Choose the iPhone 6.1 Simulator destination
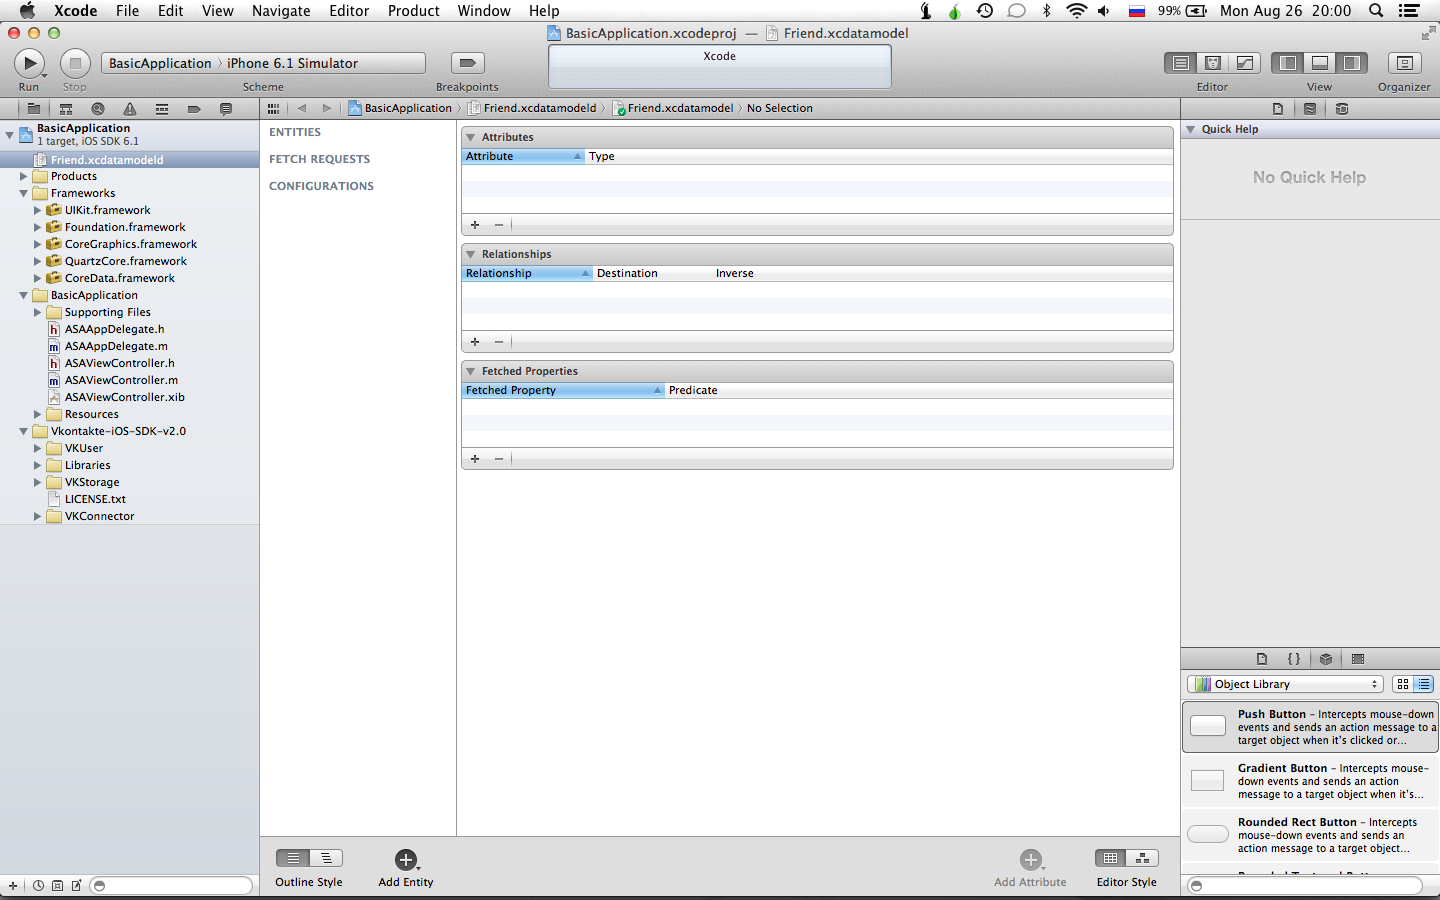Image resolution: width=1440 pixels, height=900 pixels. (x=292, y=63)
